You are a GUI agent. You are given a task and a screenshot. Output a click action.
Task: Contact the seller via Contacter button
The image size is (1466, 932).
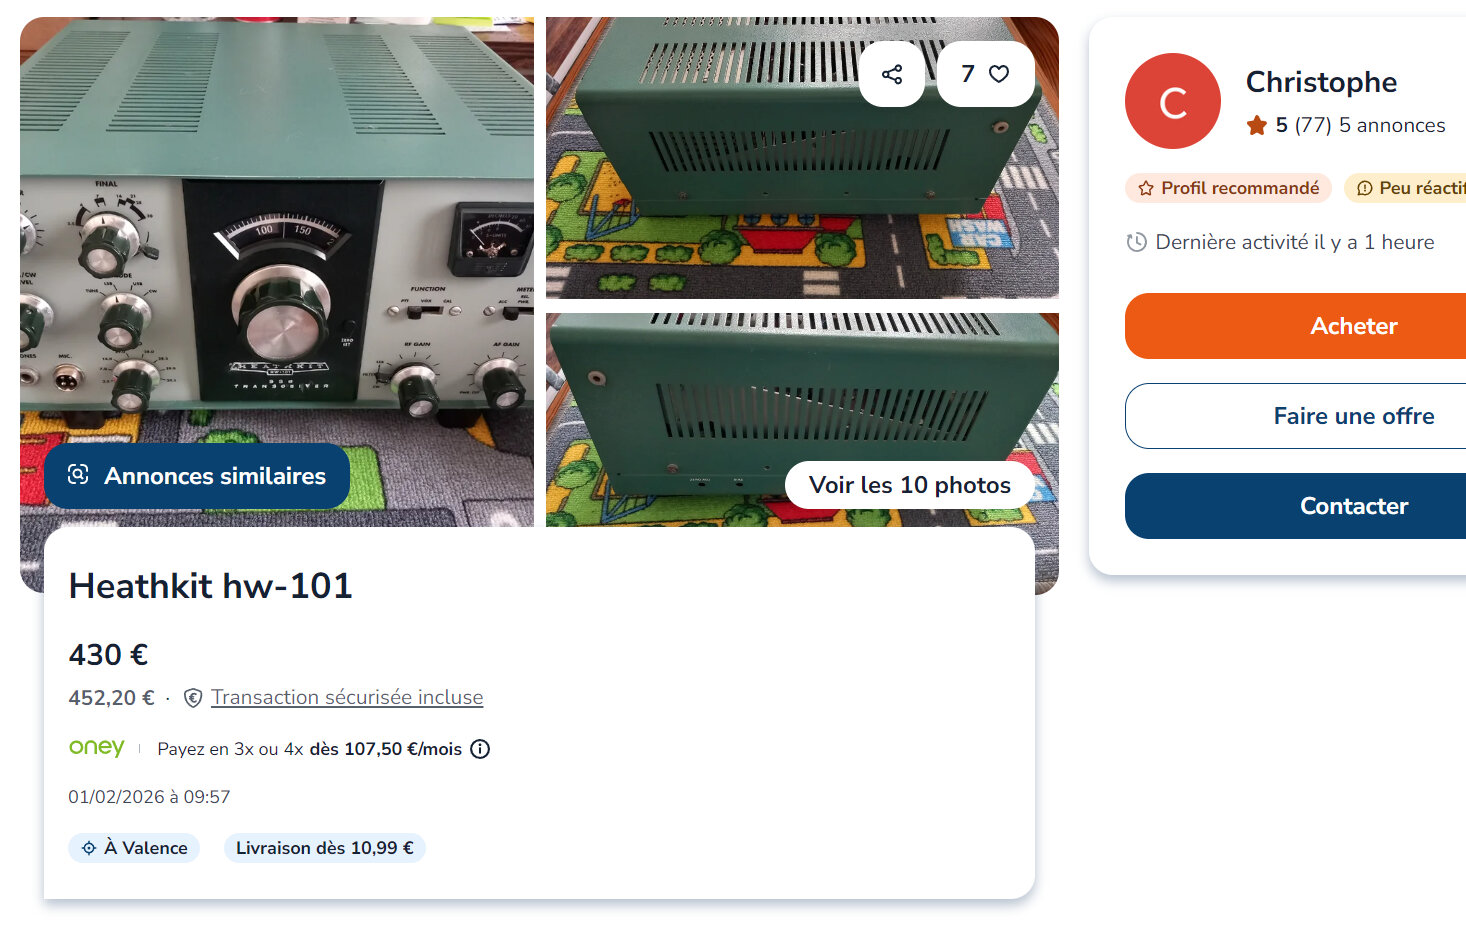pyautogui.click(x=1295, y=506)
